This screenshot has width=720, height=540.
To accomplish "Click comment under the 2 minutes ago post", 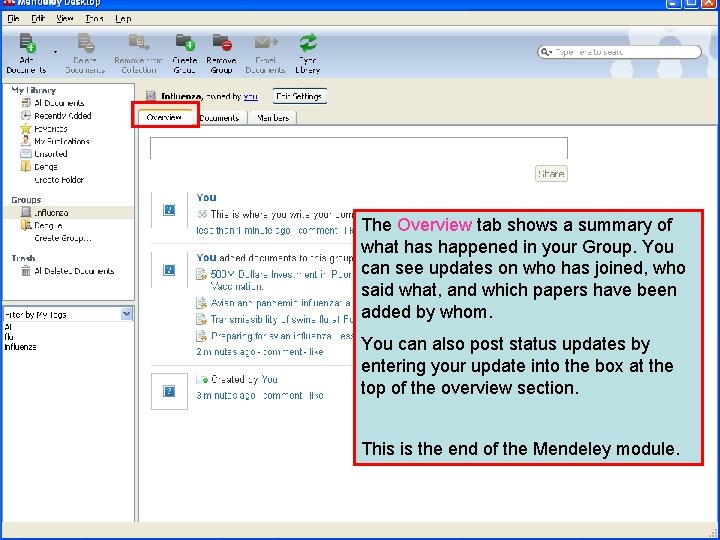I will 282,352.
